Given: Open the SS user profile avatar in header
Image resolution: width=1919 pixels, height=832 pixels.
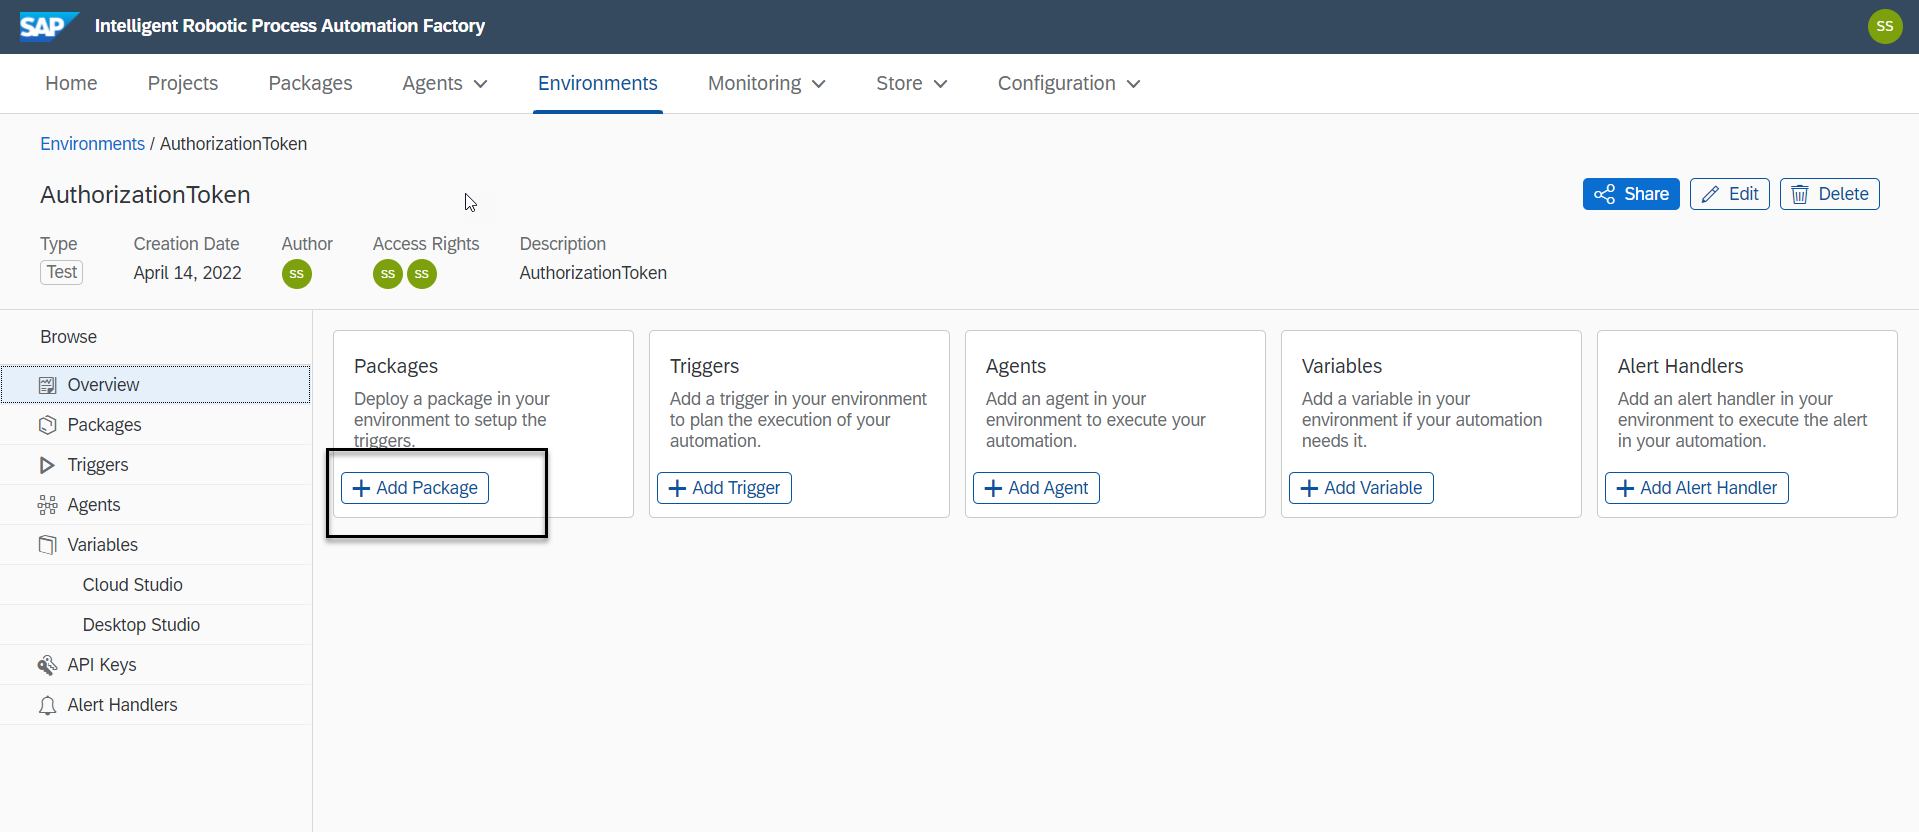Looking at the screenshot, I should (x=1884, y=26).
